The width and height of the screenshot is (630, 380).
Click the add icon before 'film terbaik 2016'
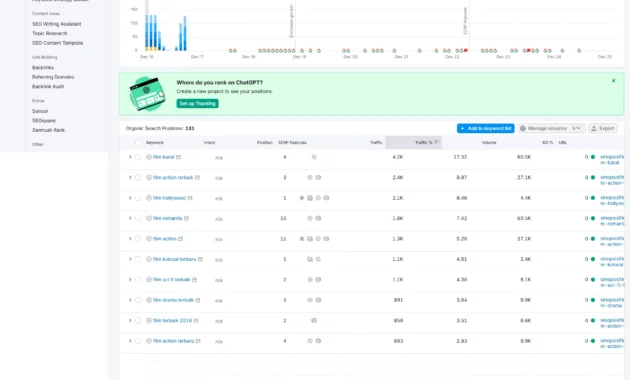[x=149, y=321]
